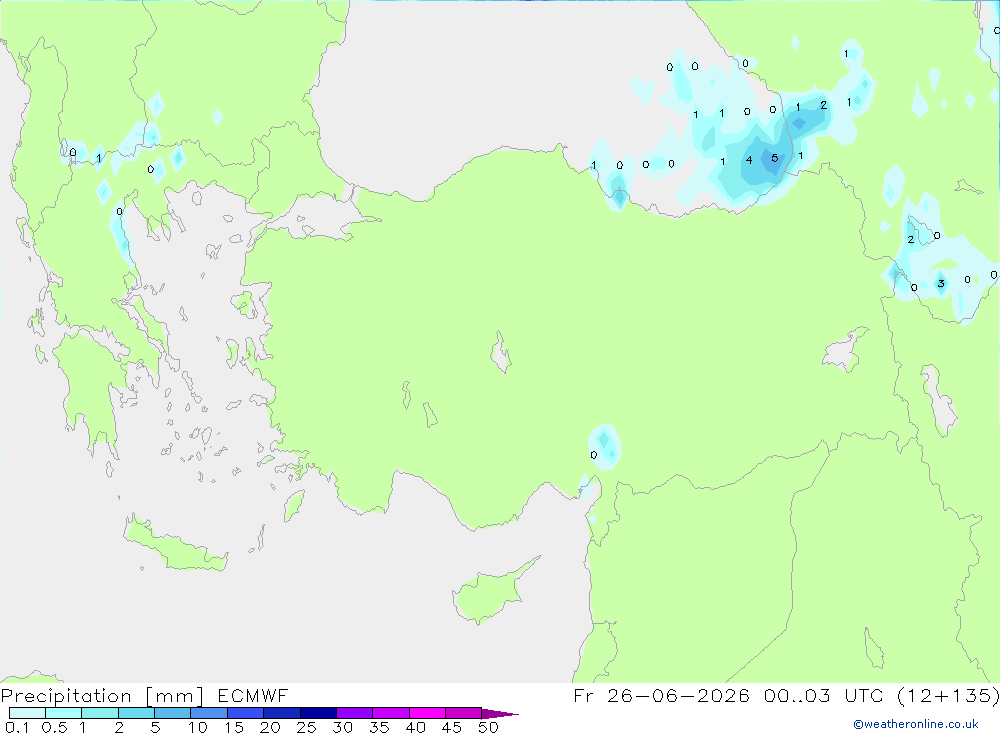Click the '(12+135)' forecast step text
This screenshot has height=733, width=1000.
950,695
